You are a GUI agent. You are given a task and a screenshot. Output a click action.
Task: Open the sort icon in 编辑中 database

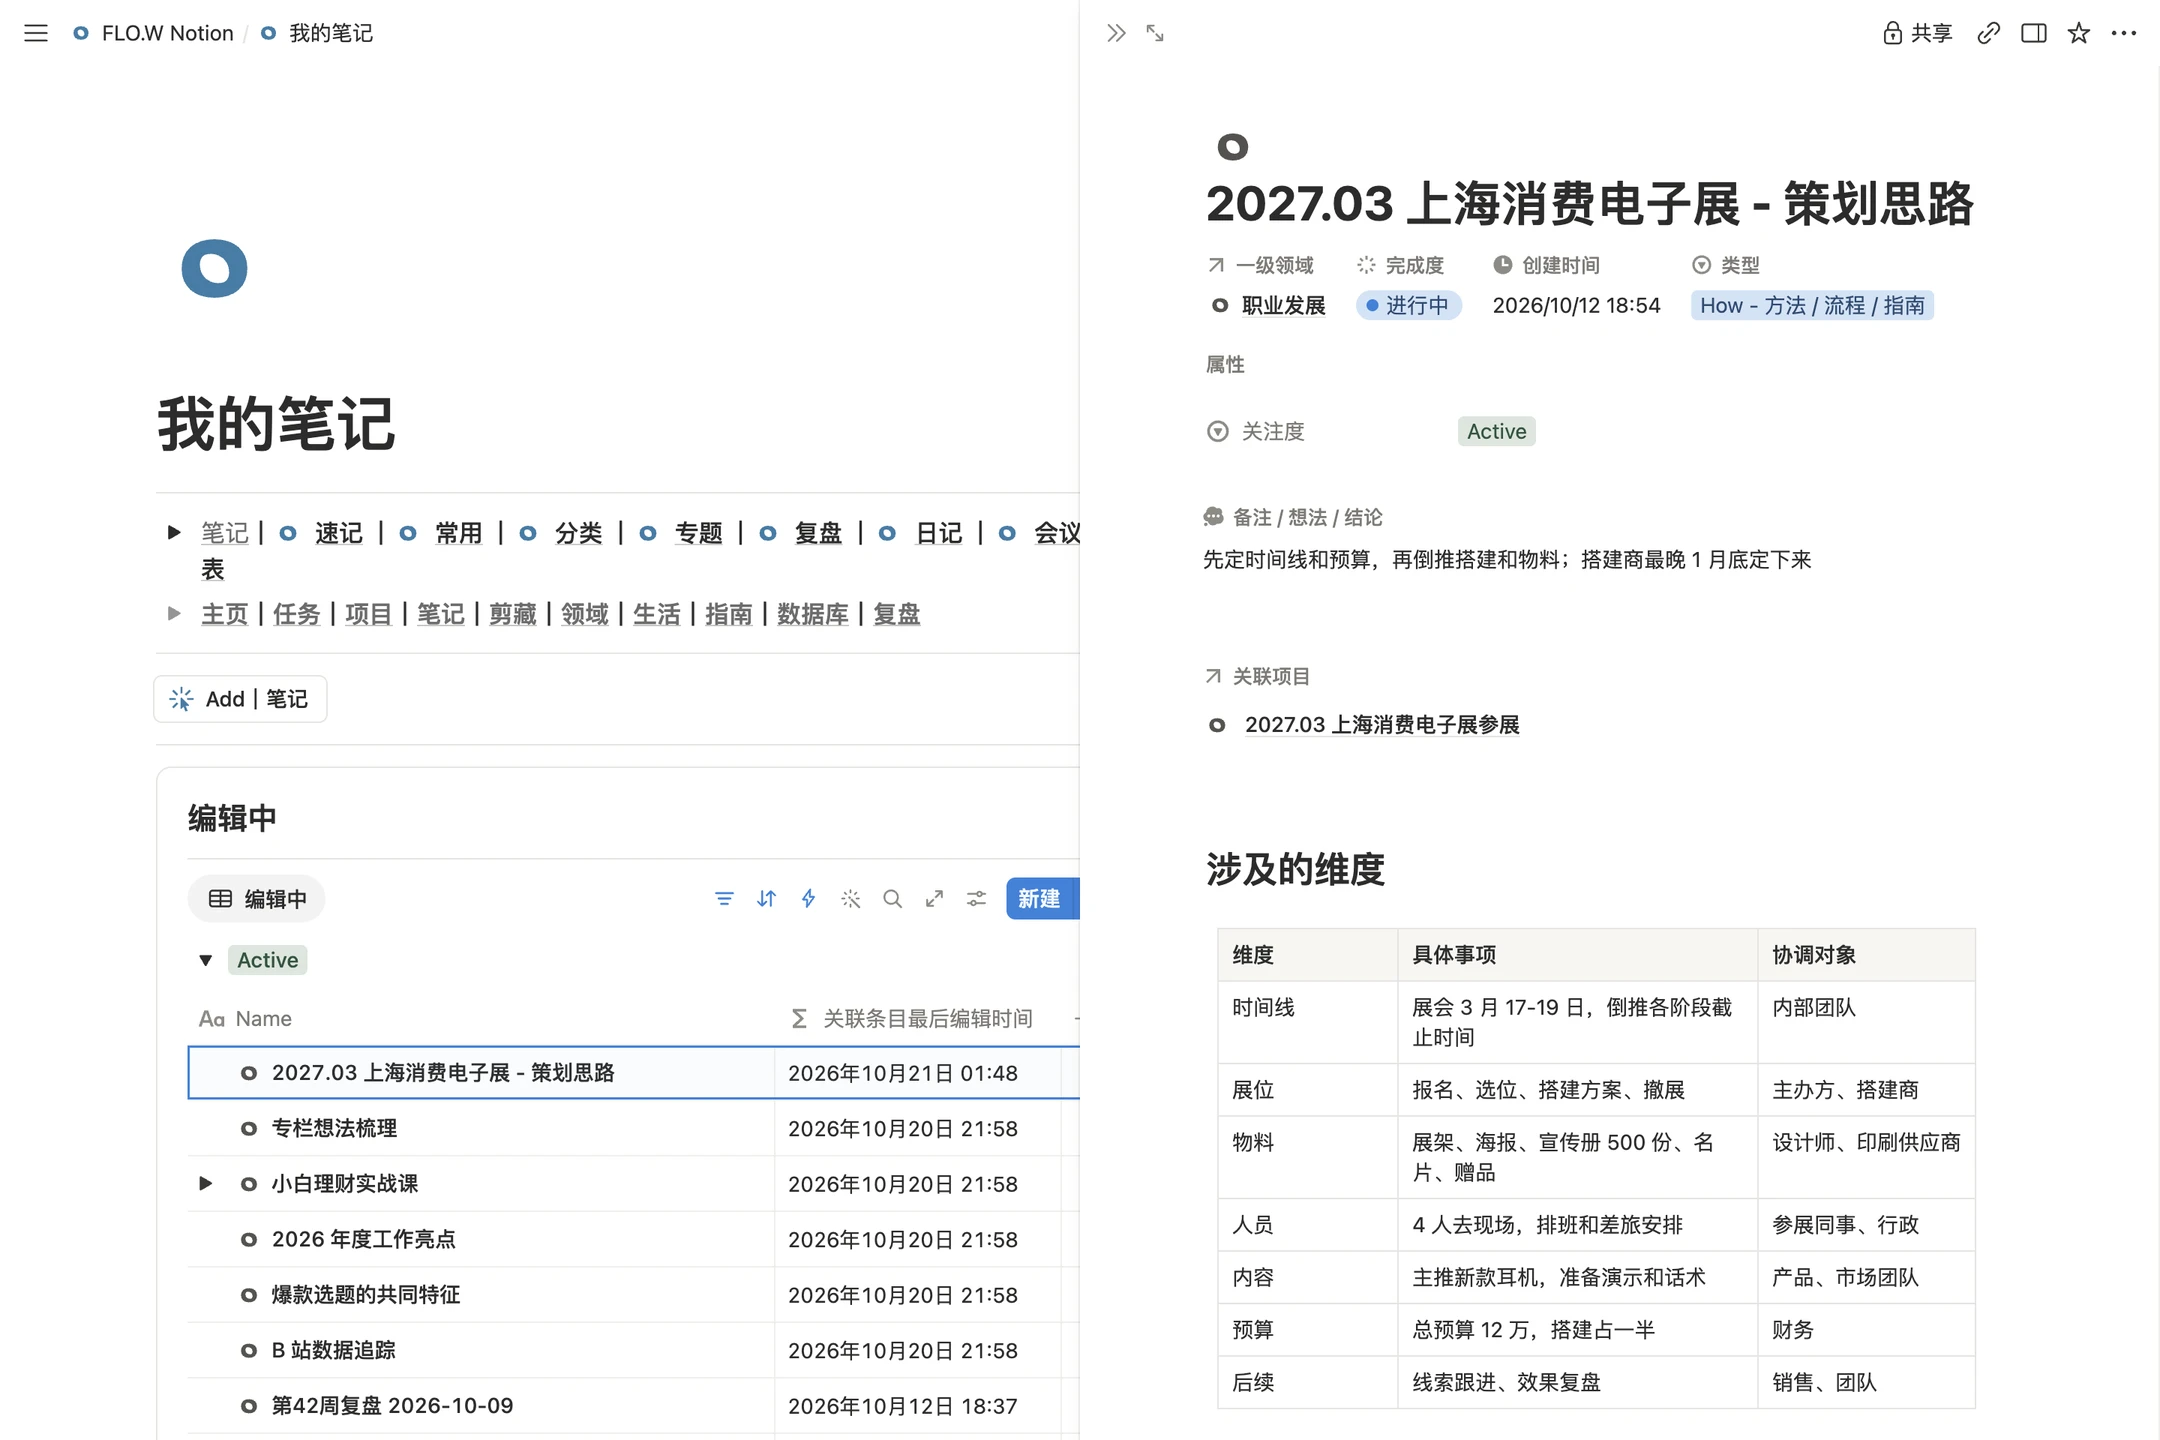(766, 899)
